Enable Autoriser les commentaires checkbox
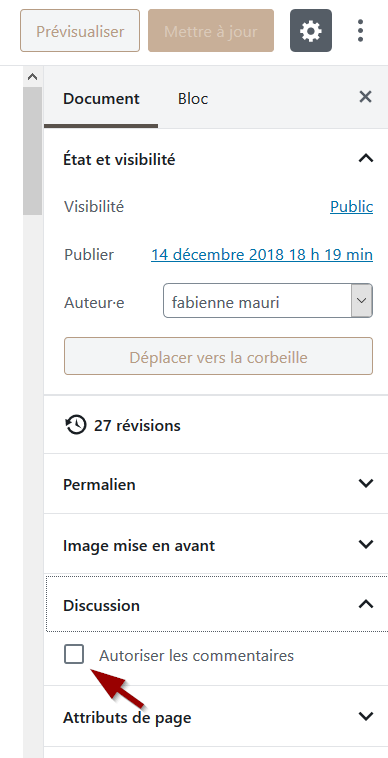 coord(74,655)
